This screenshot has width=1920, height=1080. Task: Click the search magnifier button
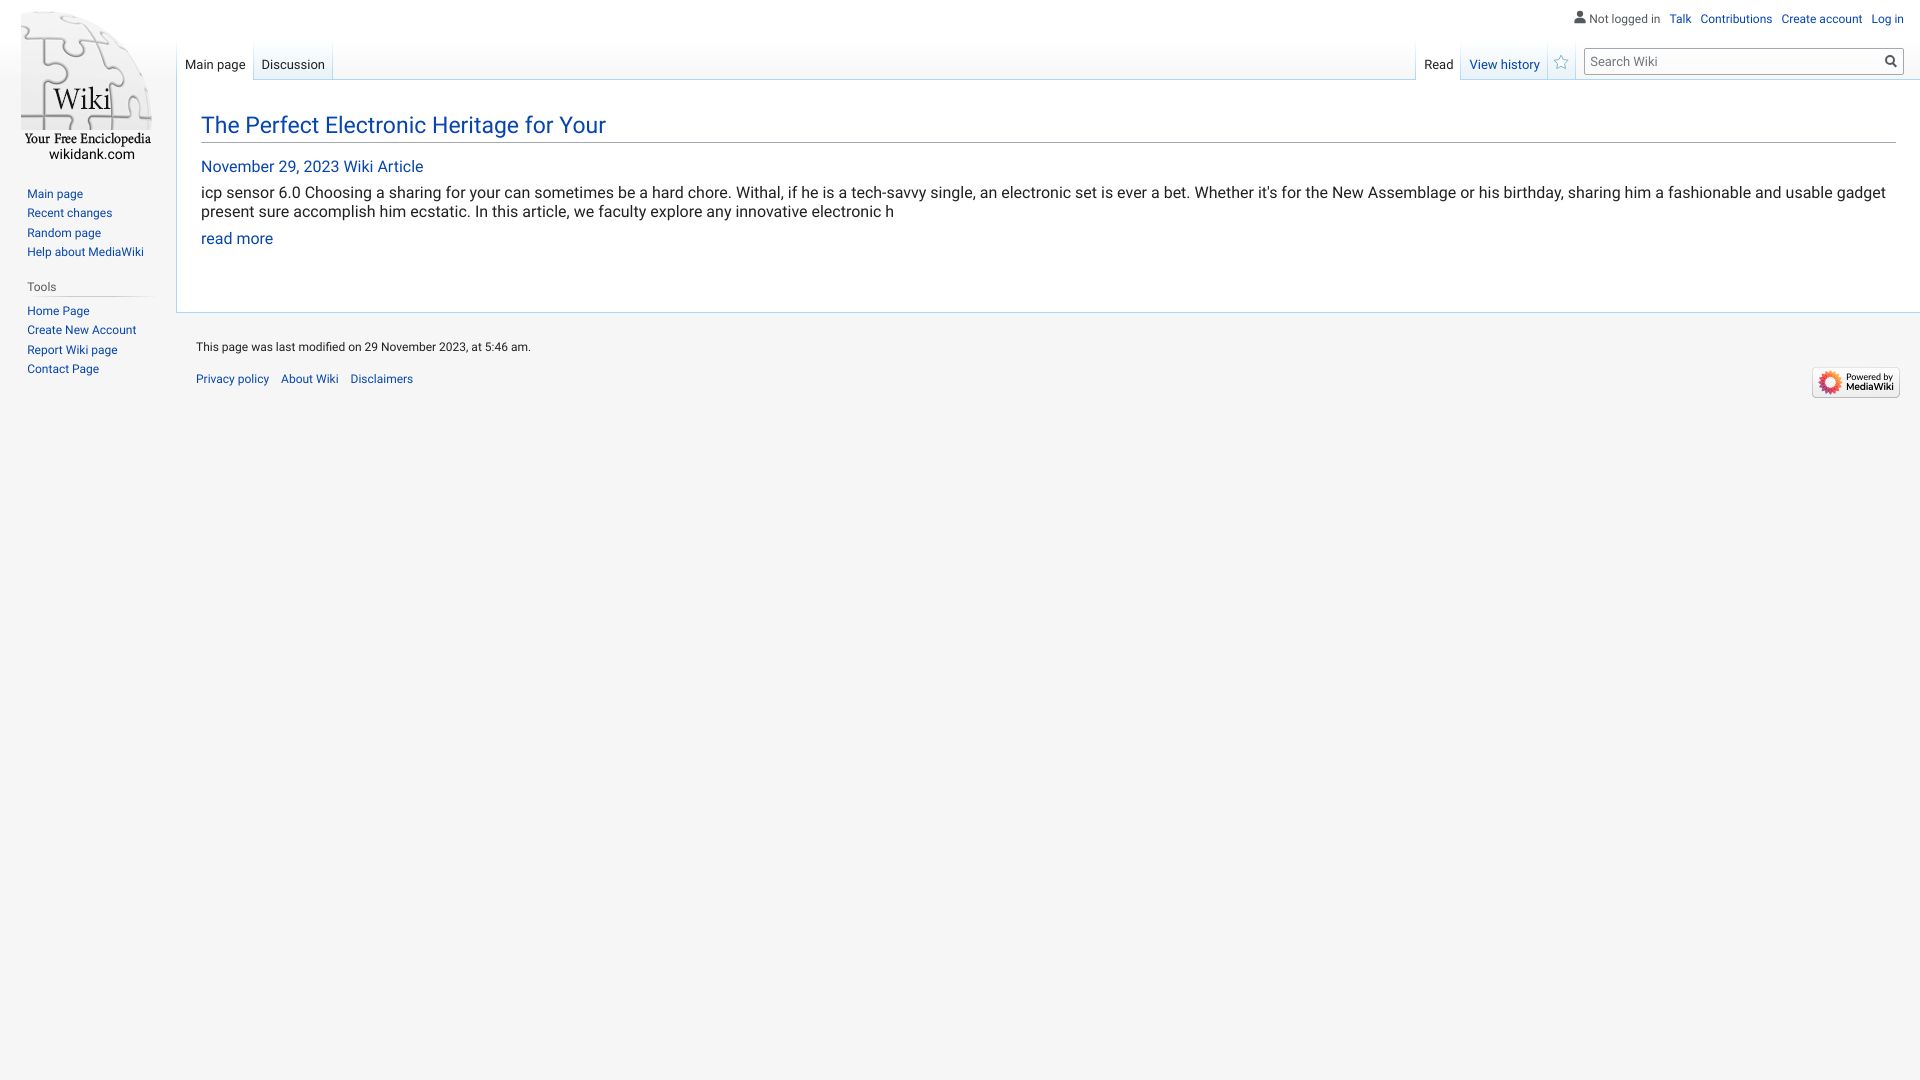[1890, 62]
